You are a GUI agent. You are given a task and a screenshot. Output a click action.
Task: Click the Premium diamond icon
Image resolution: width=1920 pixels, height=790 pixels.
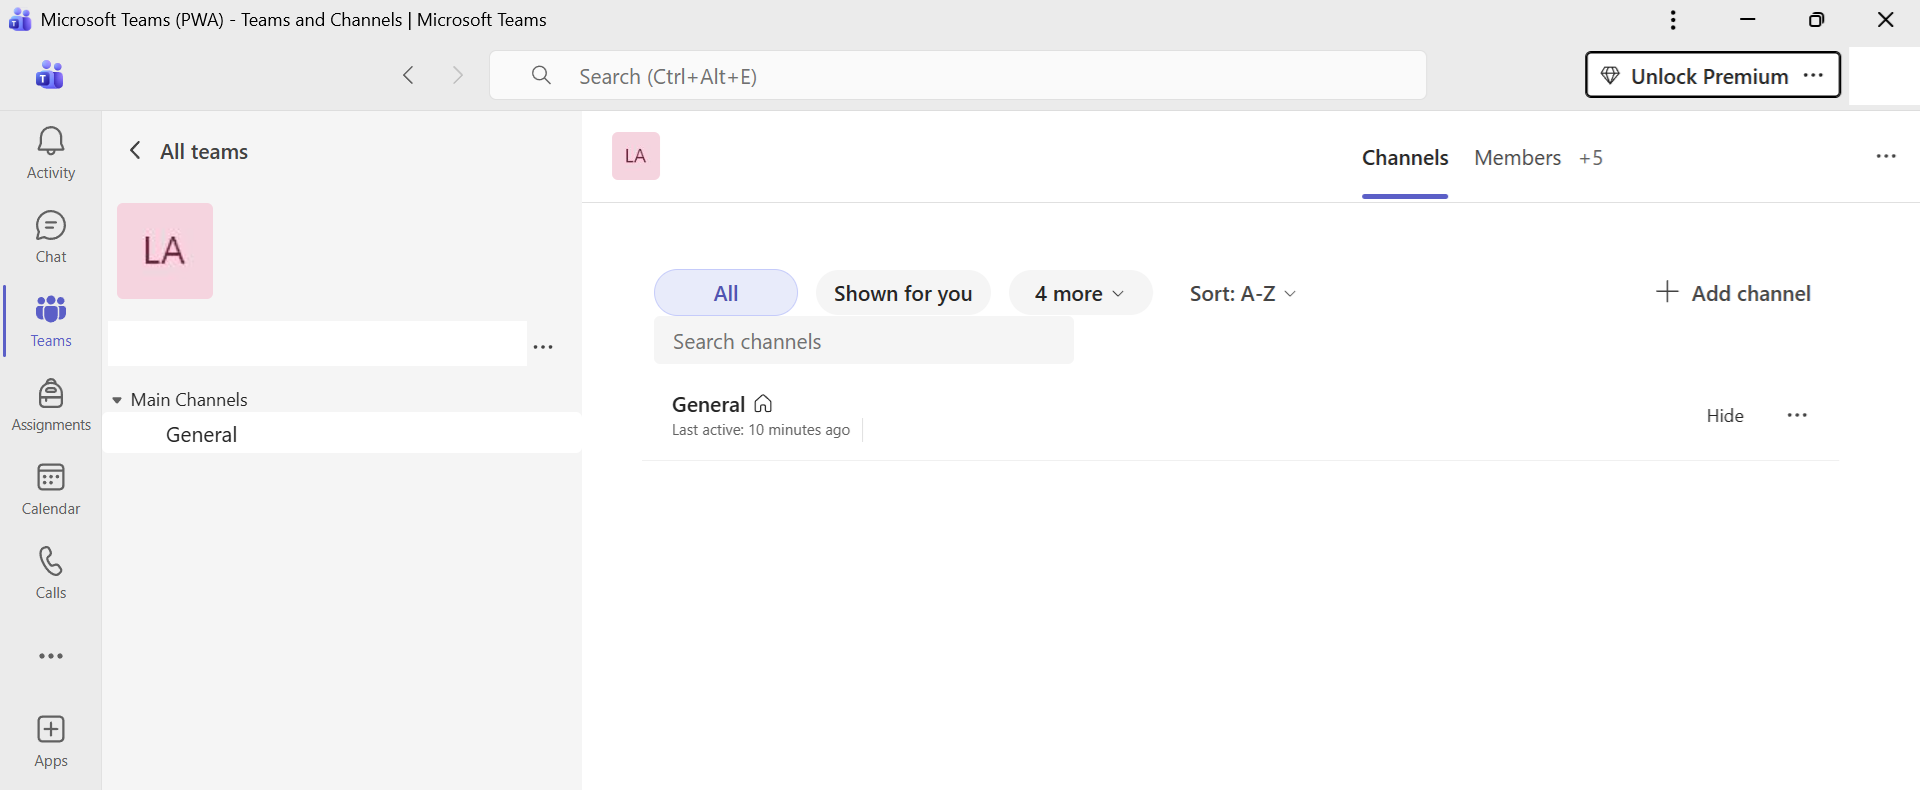(x=1610, y=75)
